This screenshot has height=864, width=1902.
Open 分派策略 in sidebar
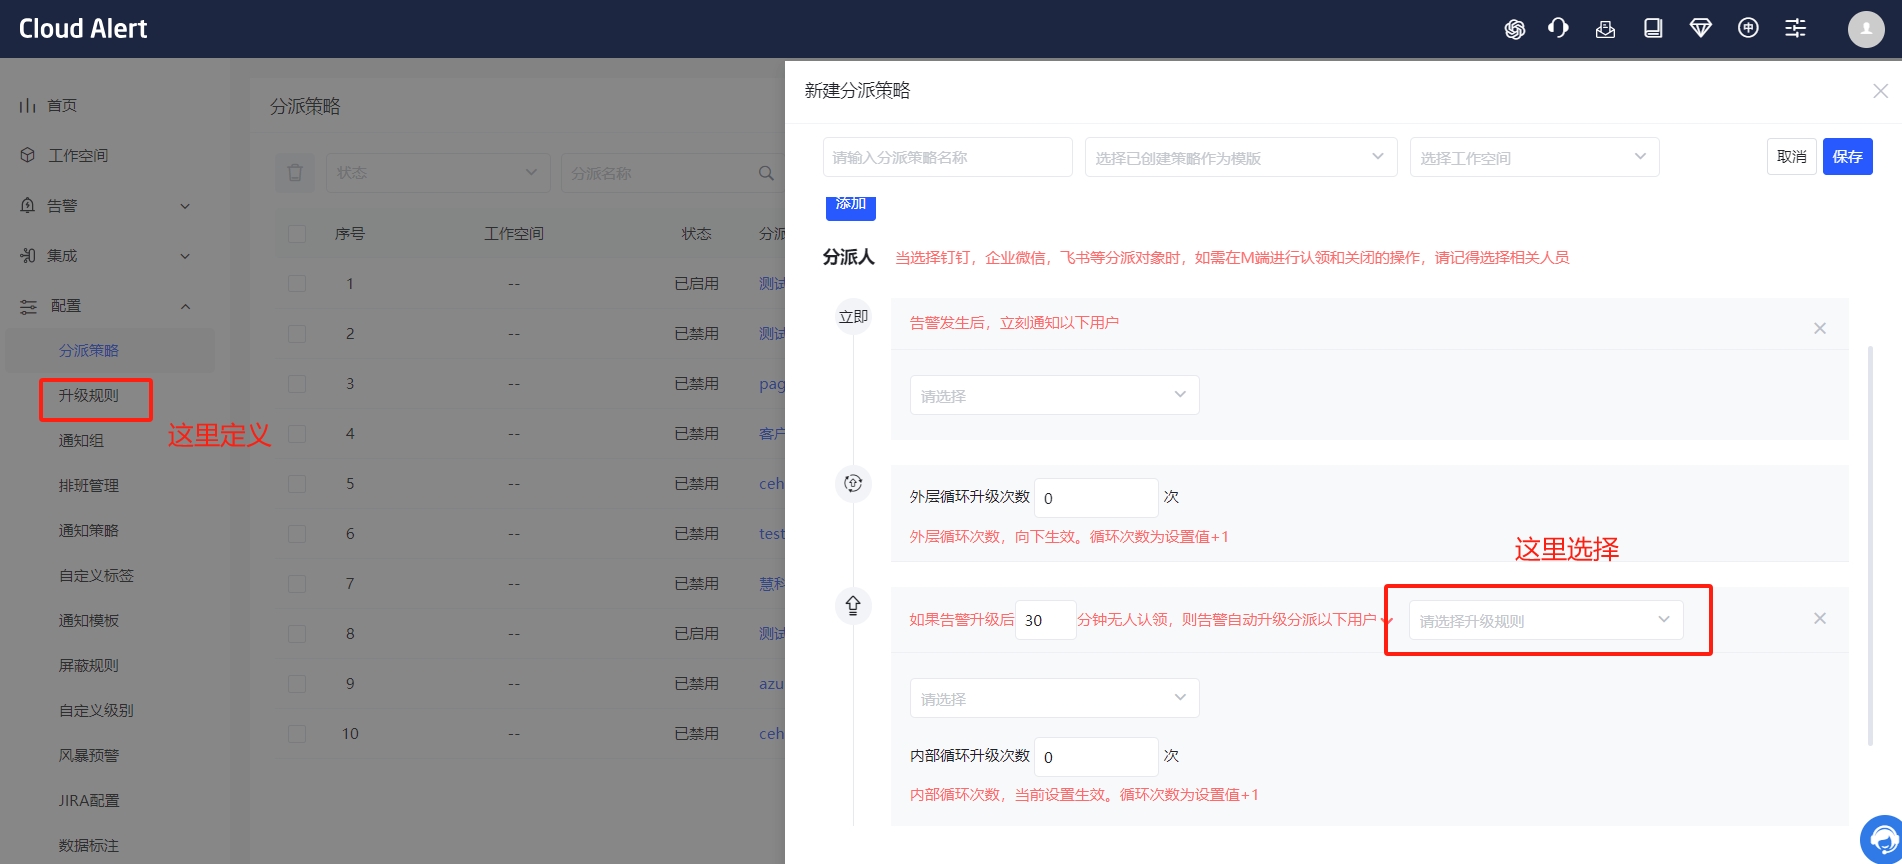[88, 350]
